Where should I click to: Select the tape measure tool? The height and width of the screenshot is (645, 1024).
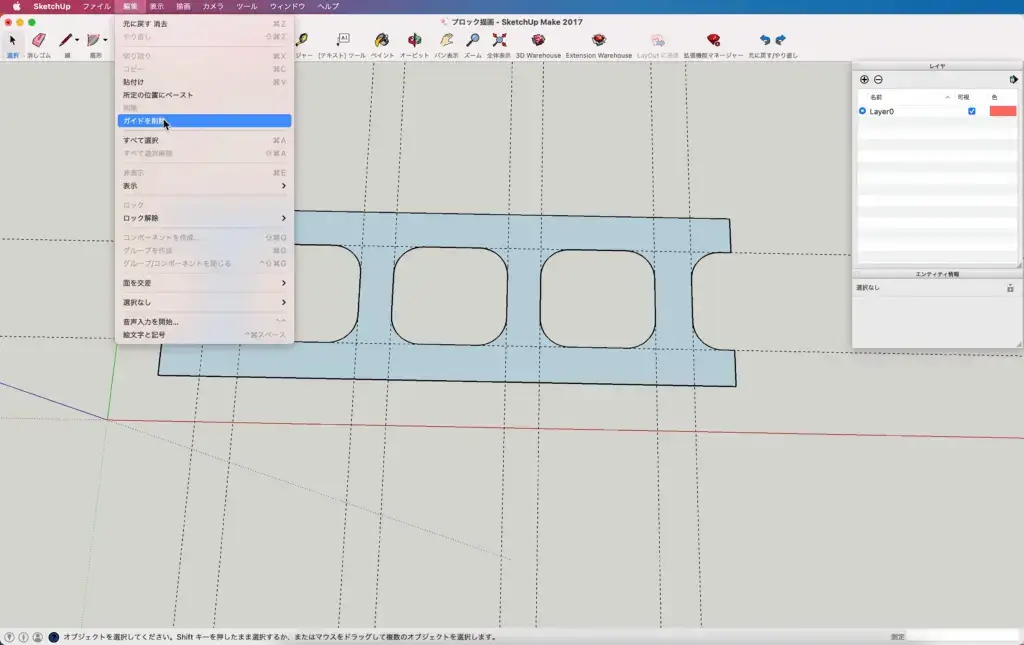coord(302,40)
